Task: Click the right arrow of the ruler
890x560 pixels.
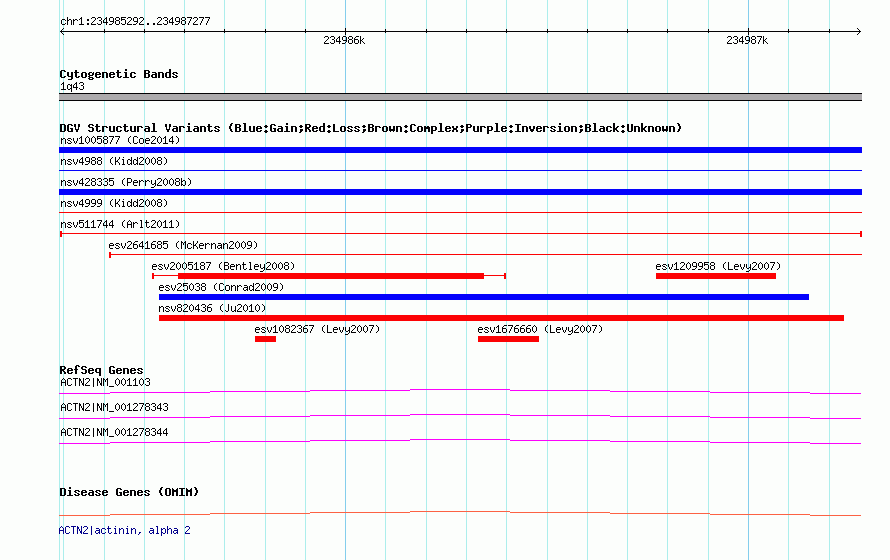Action: click(858, 31)
